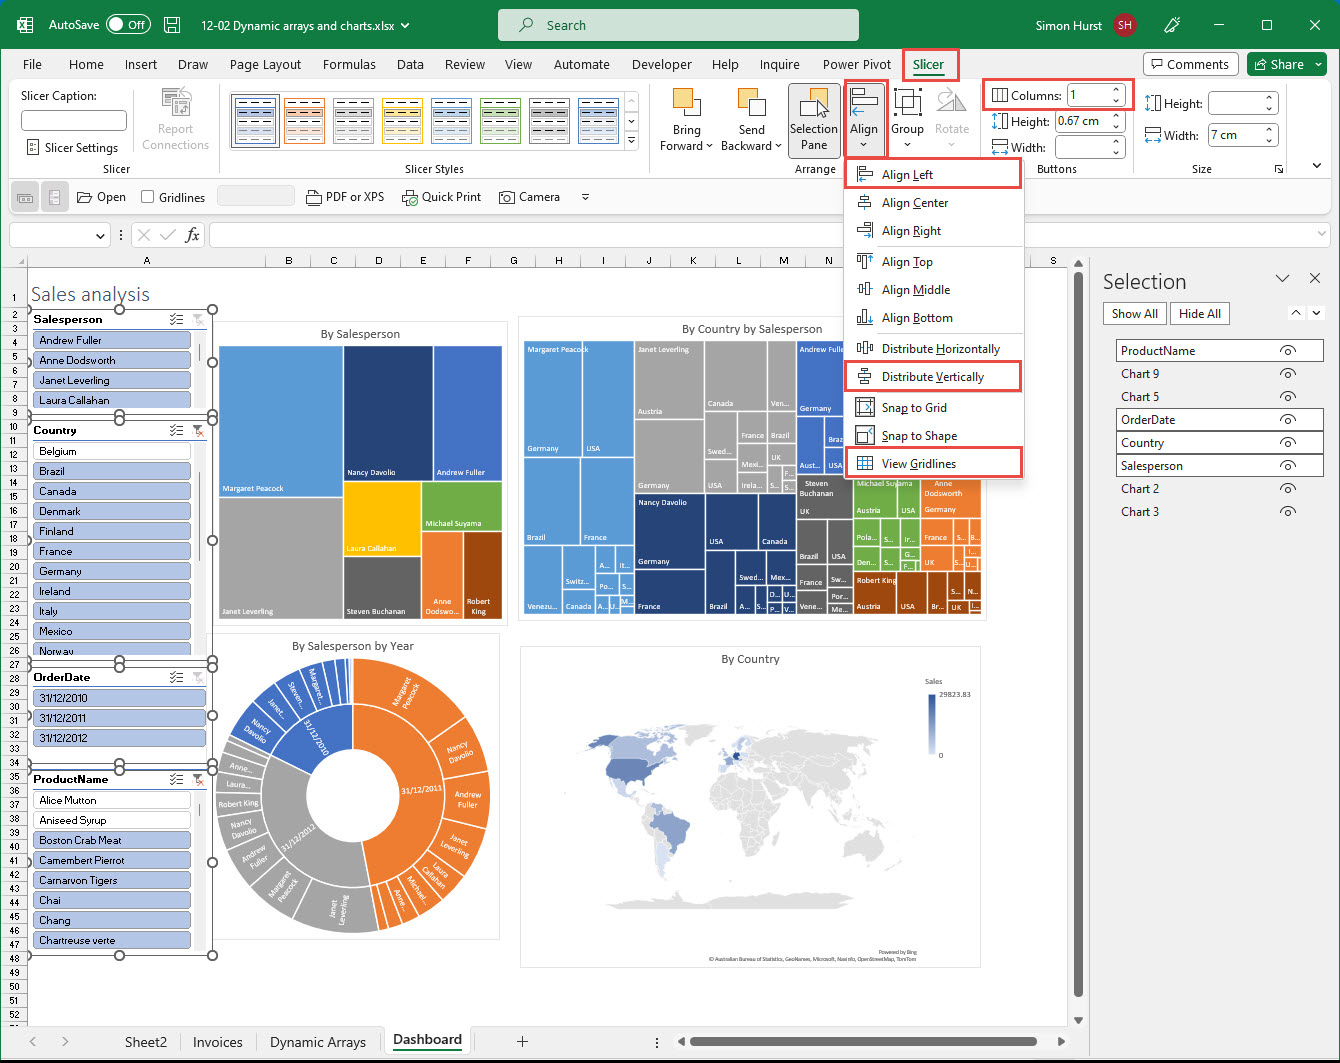Click the Camera icon on Quick Access Toolbar
The image size is (1340, 1063).
(509, 197)
